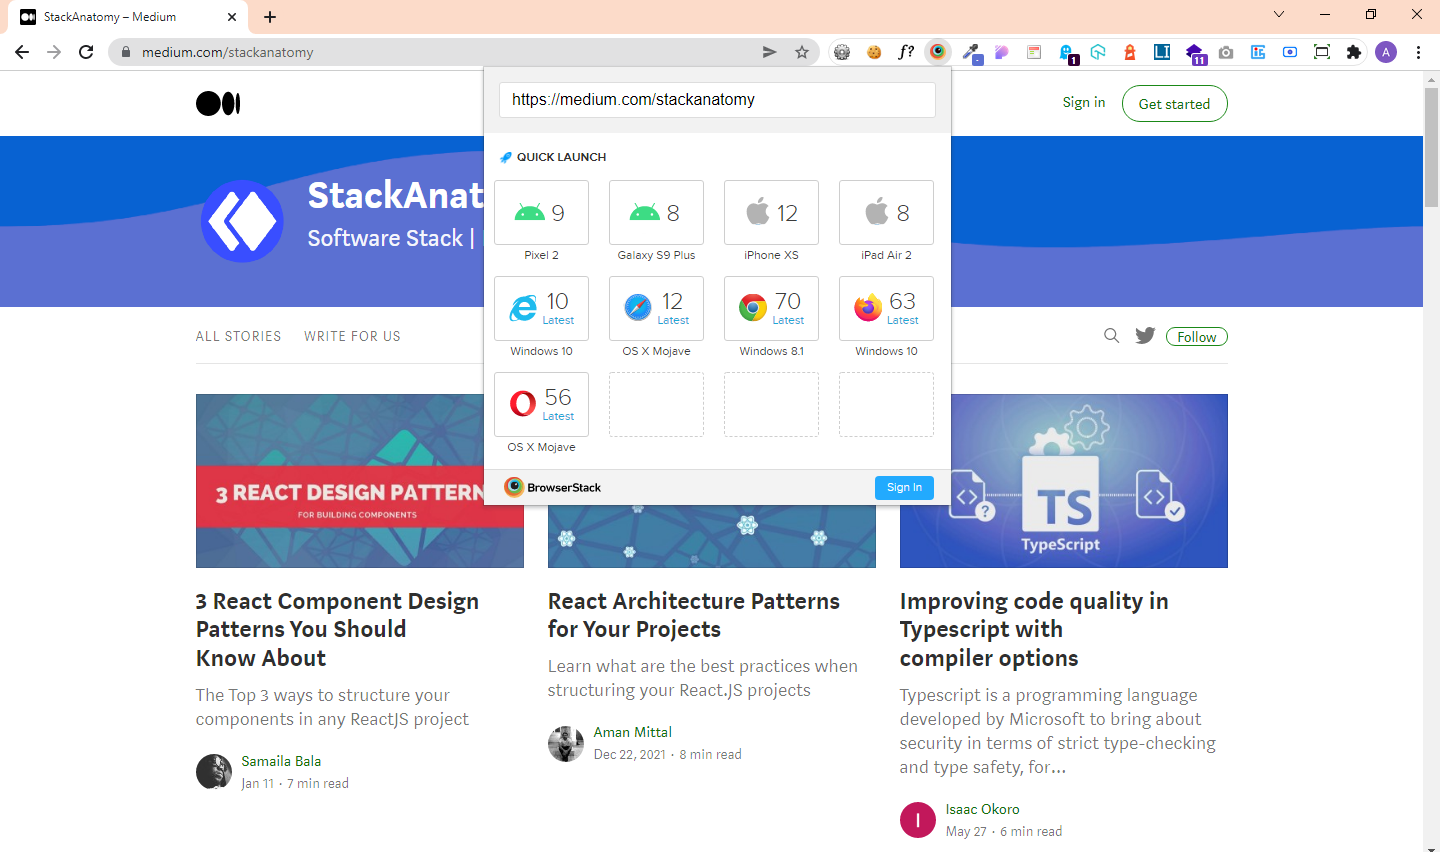The width and height of the screenshot is (1440, 852).
Task: Click the Medium logo
Action: 218,103
